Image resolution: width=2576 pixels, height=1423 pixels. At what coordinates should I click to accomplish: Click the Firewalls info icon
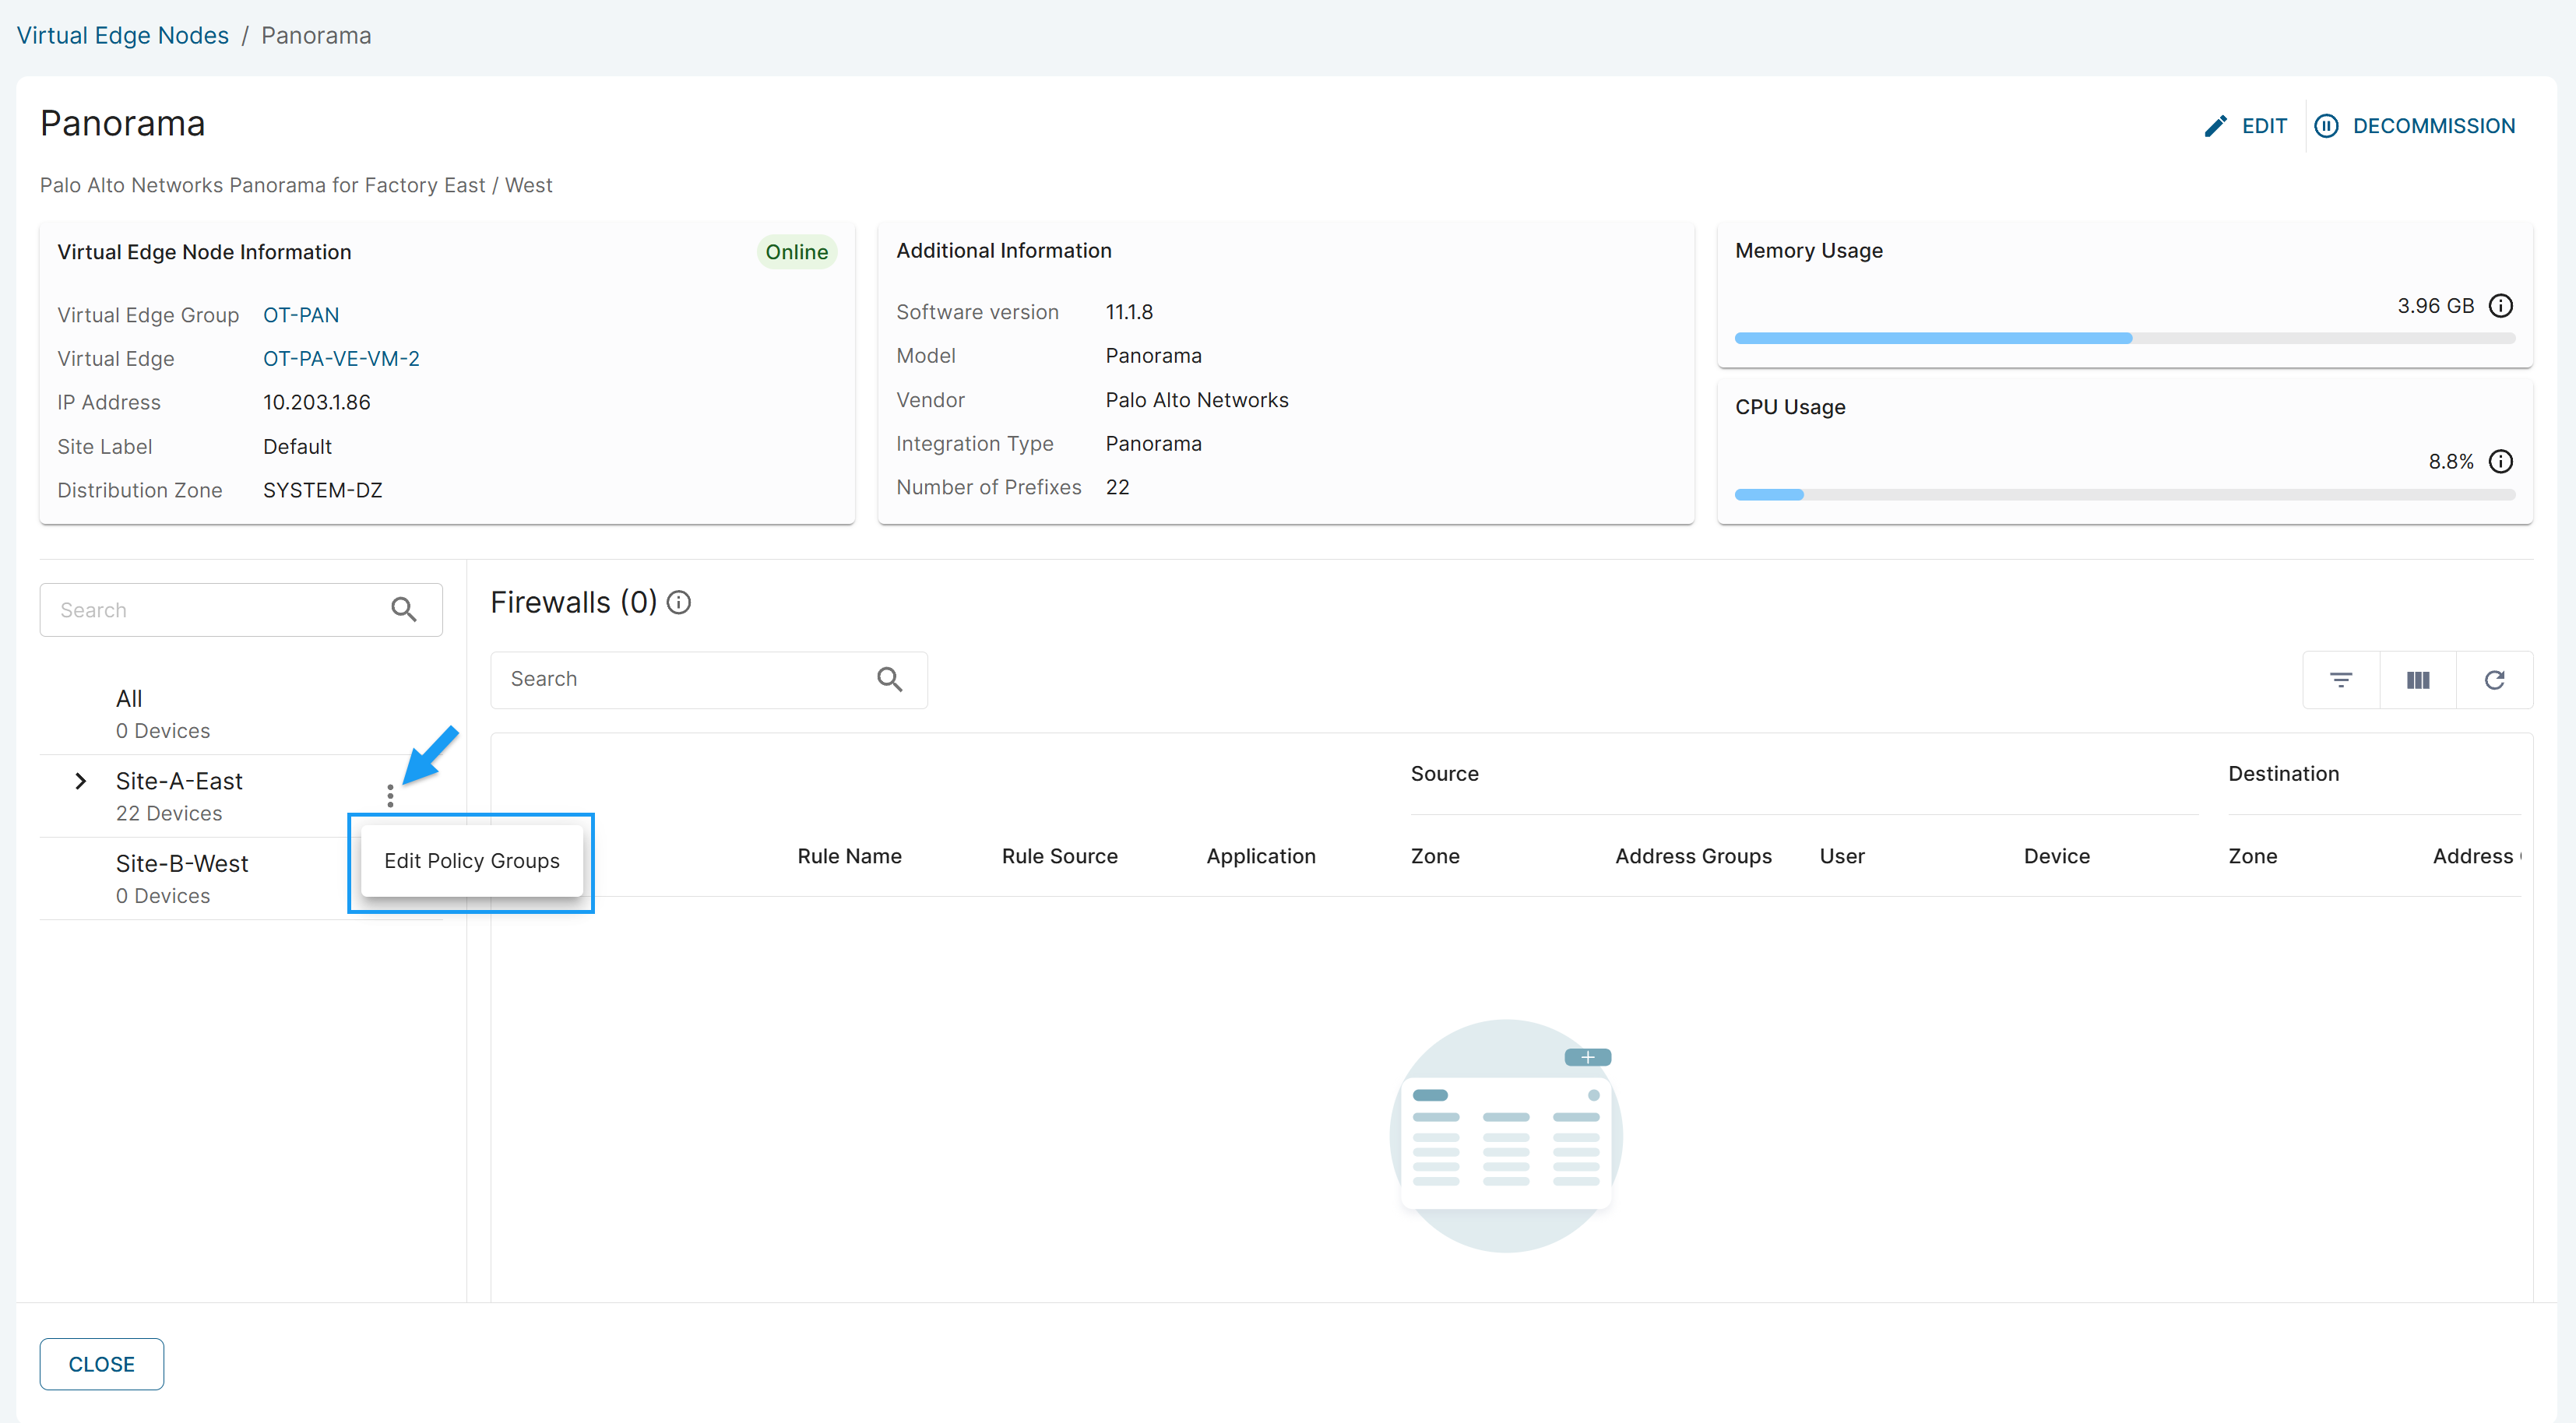tap(679, 603)
